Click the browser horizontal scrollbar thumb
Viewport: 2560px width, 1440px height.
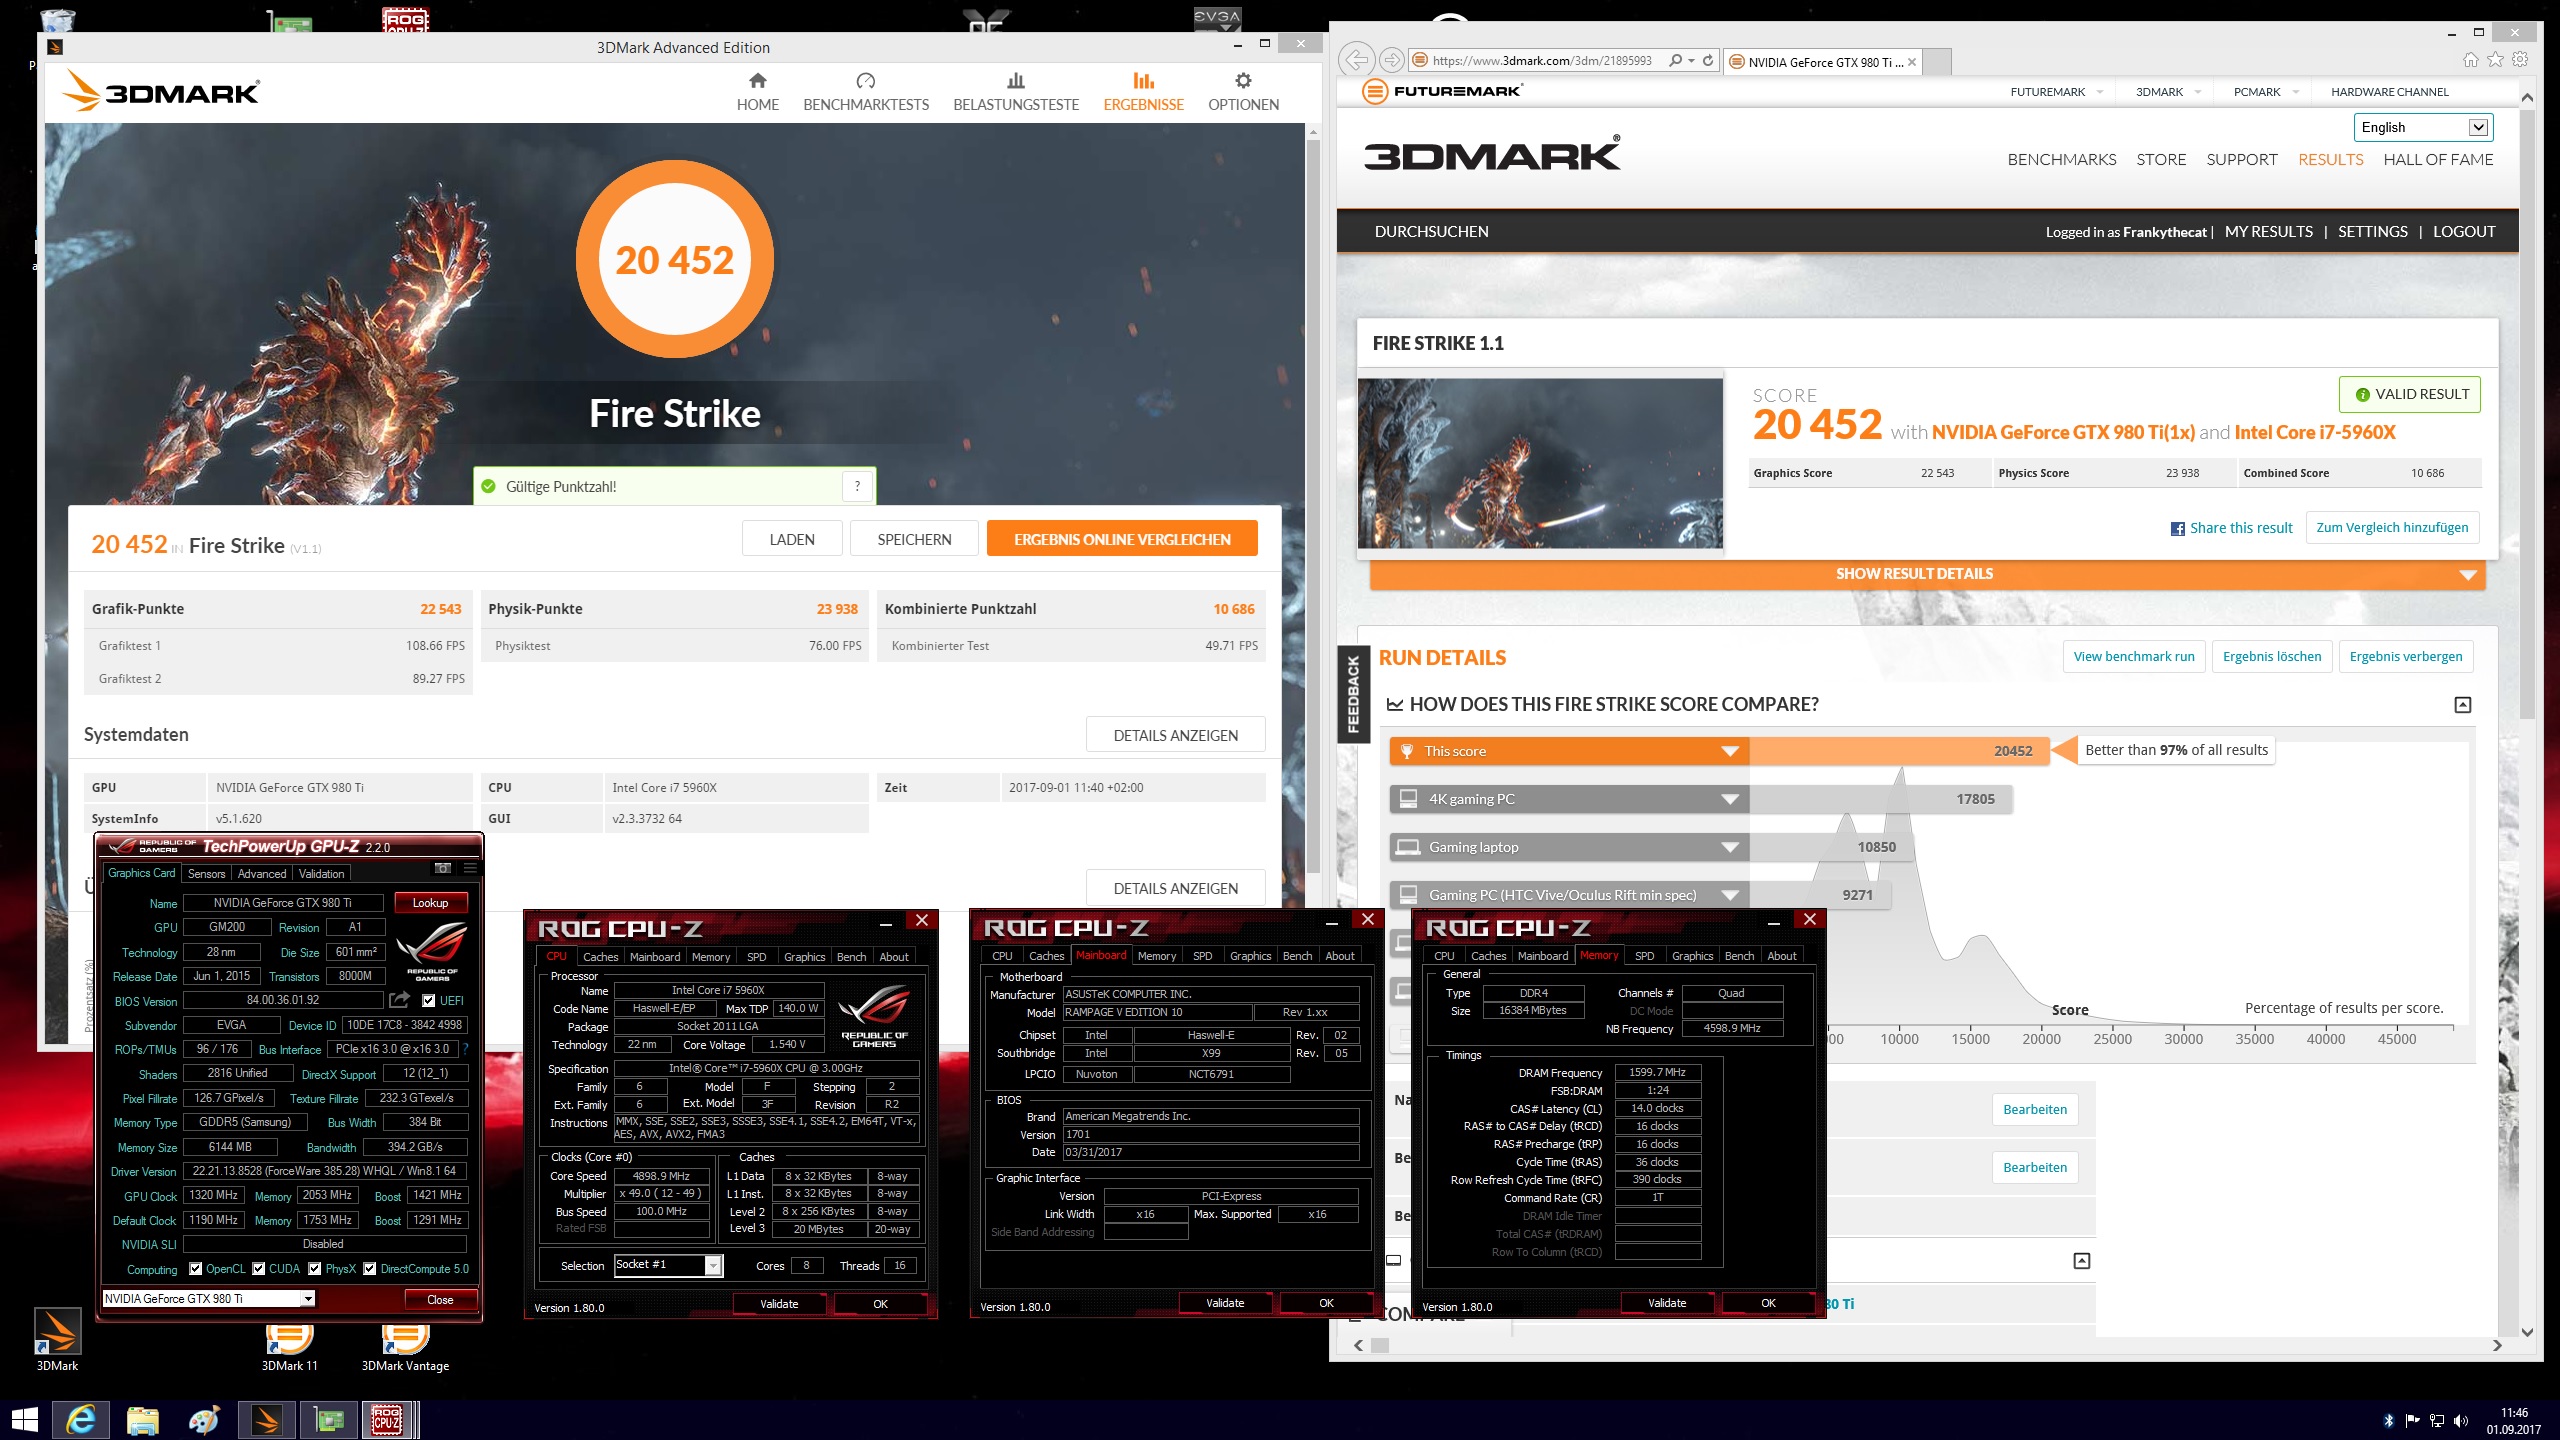(1380, 1345)
